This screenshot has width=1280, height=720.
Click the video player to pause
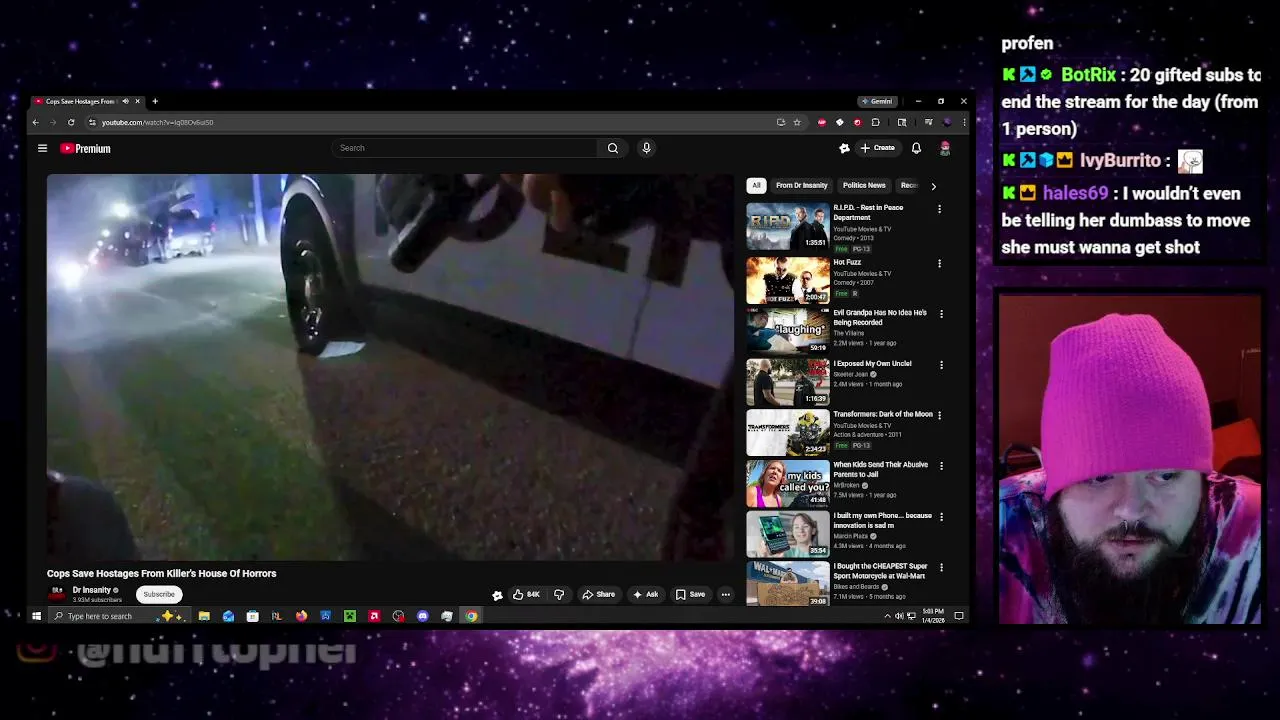[x=390, y=367]
